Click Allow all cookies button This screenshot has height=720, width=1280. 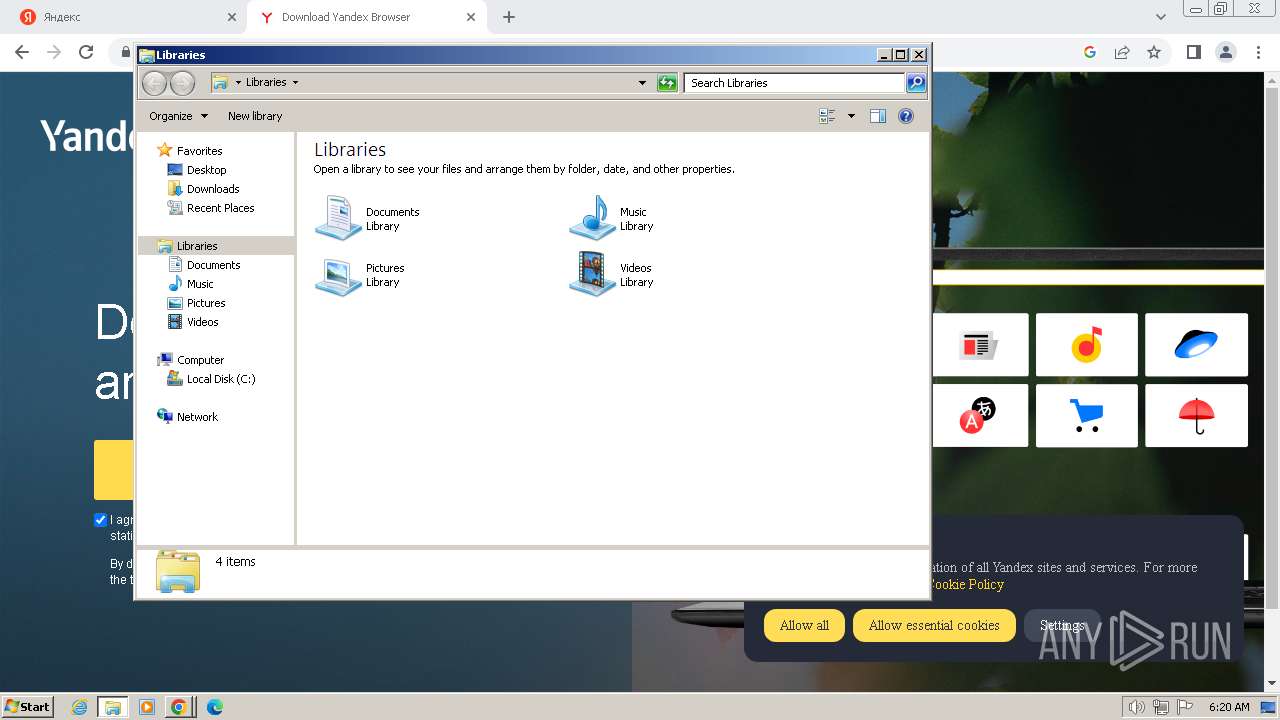[x=804, y=625]
